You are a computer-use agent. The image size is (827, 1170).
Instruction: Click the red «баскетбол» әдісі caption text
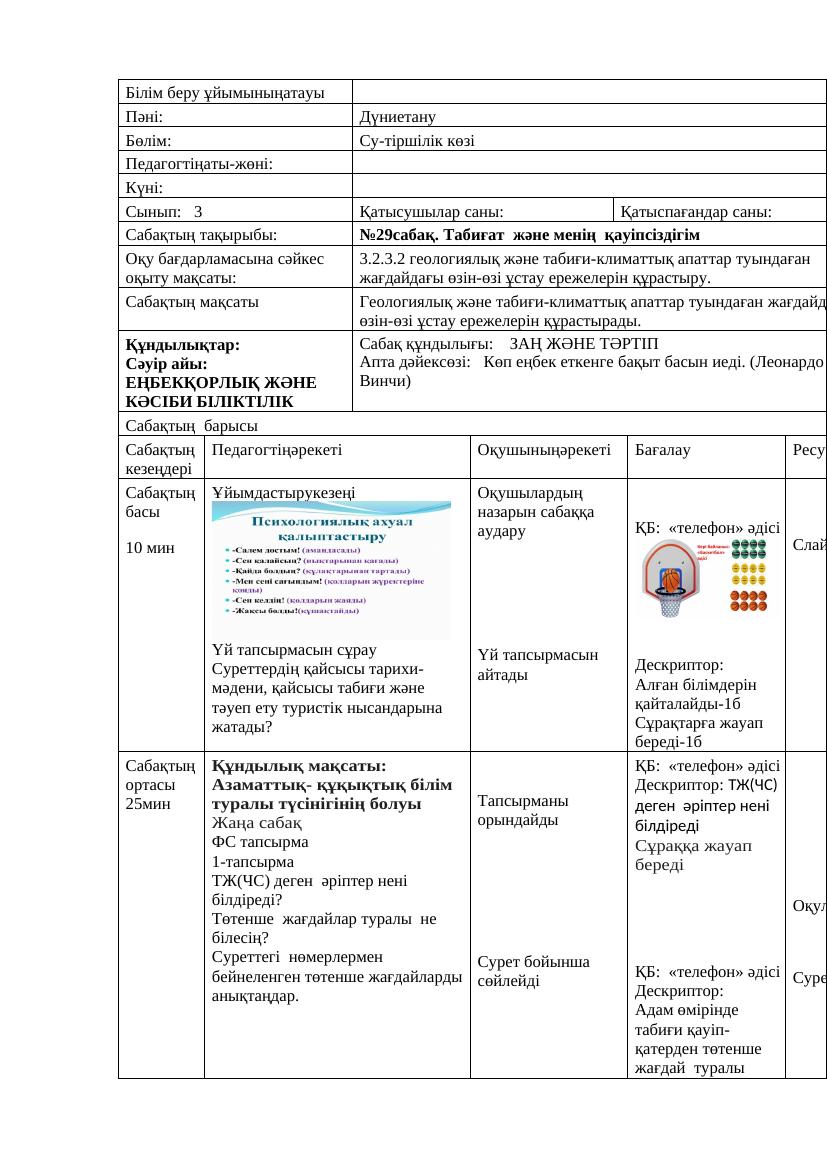pos(713,551)
